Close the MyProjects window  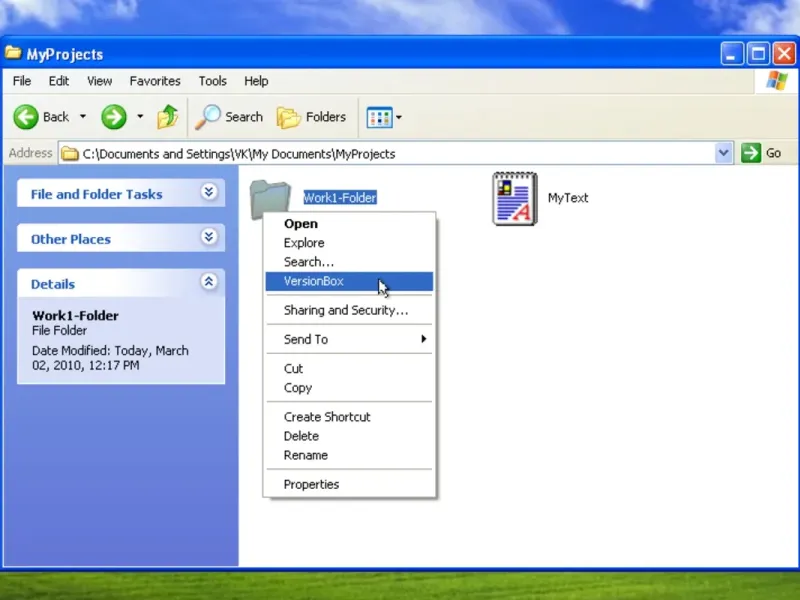click(784, 53)
